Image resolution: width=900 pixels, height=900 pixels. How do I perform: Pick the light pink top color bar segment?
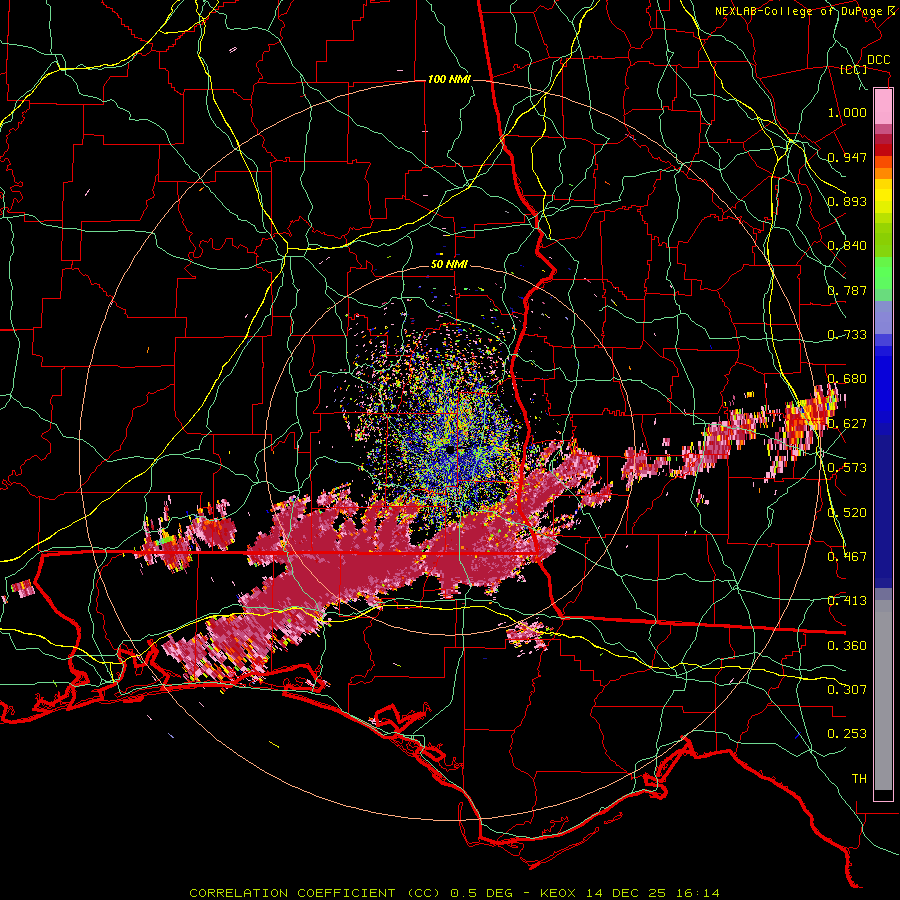(x=883, y=107)
